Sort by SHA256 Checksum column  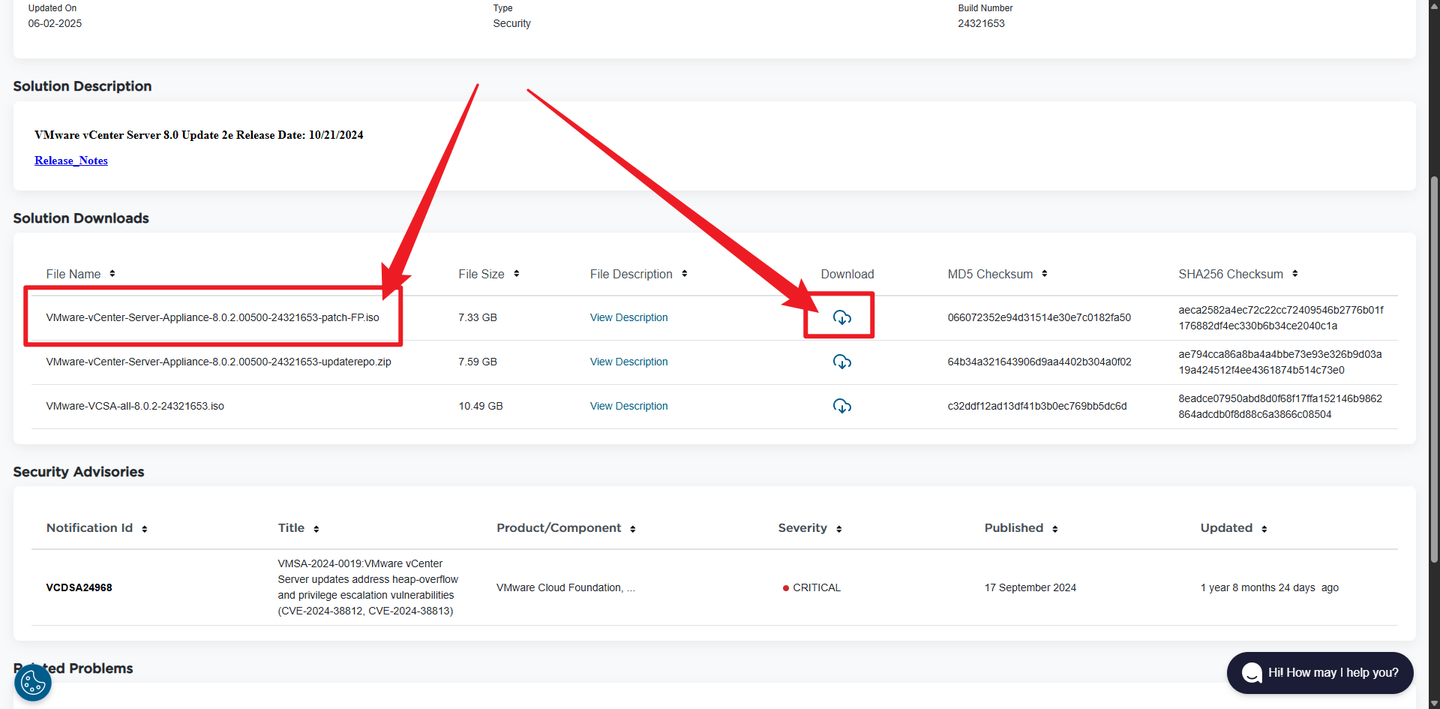tap(1295, 274)
